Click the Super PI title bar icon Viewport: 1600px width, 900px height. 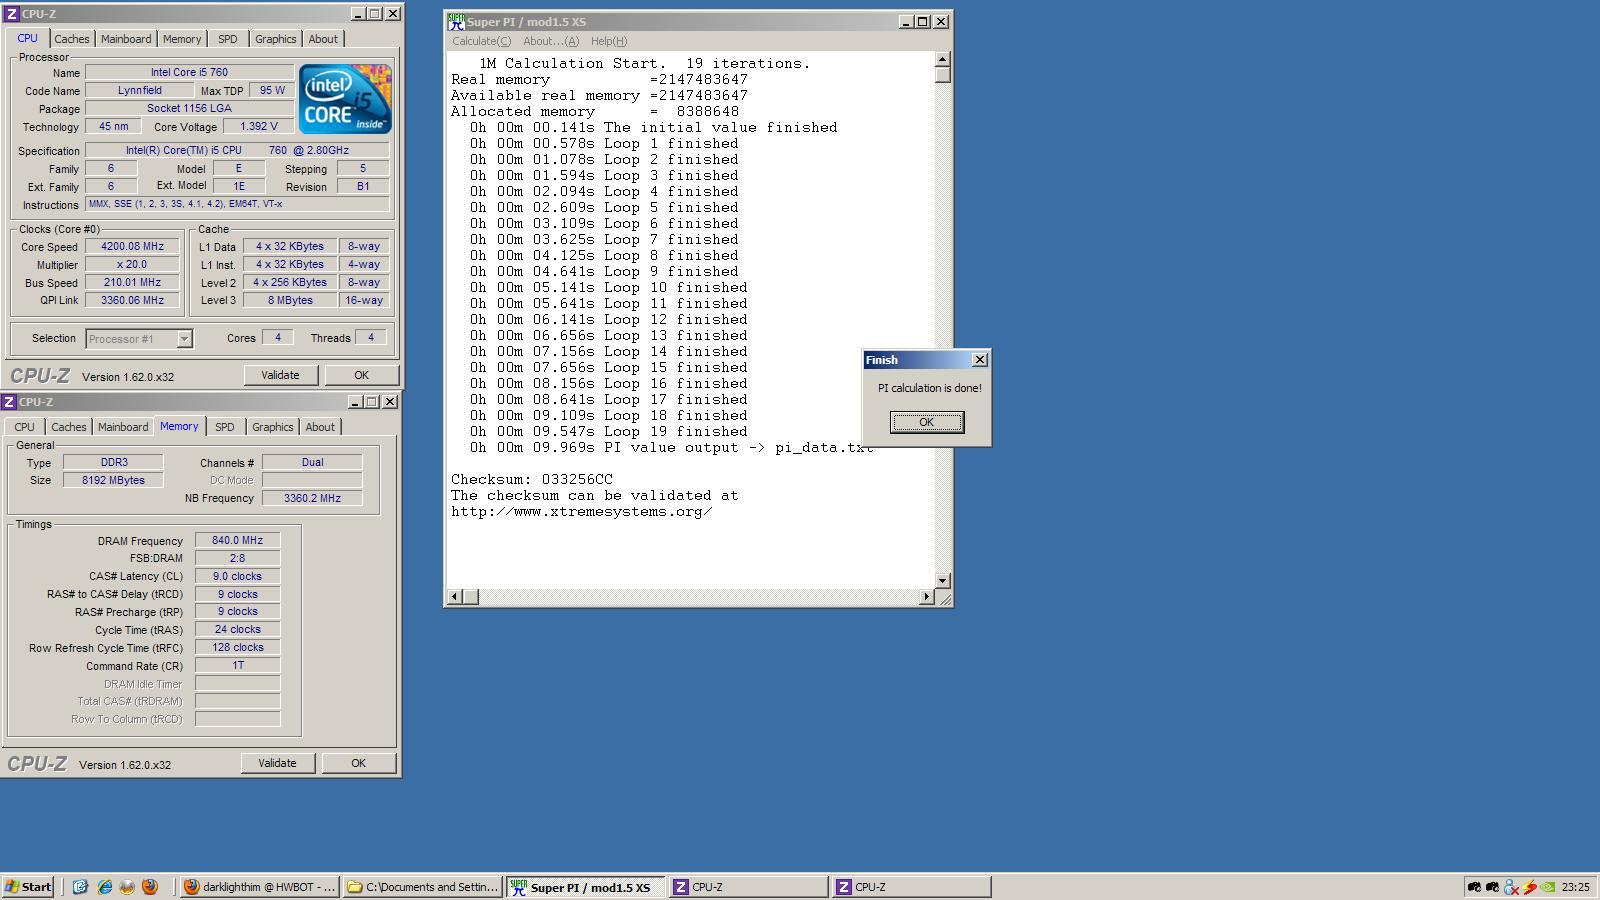click(456, 21)
